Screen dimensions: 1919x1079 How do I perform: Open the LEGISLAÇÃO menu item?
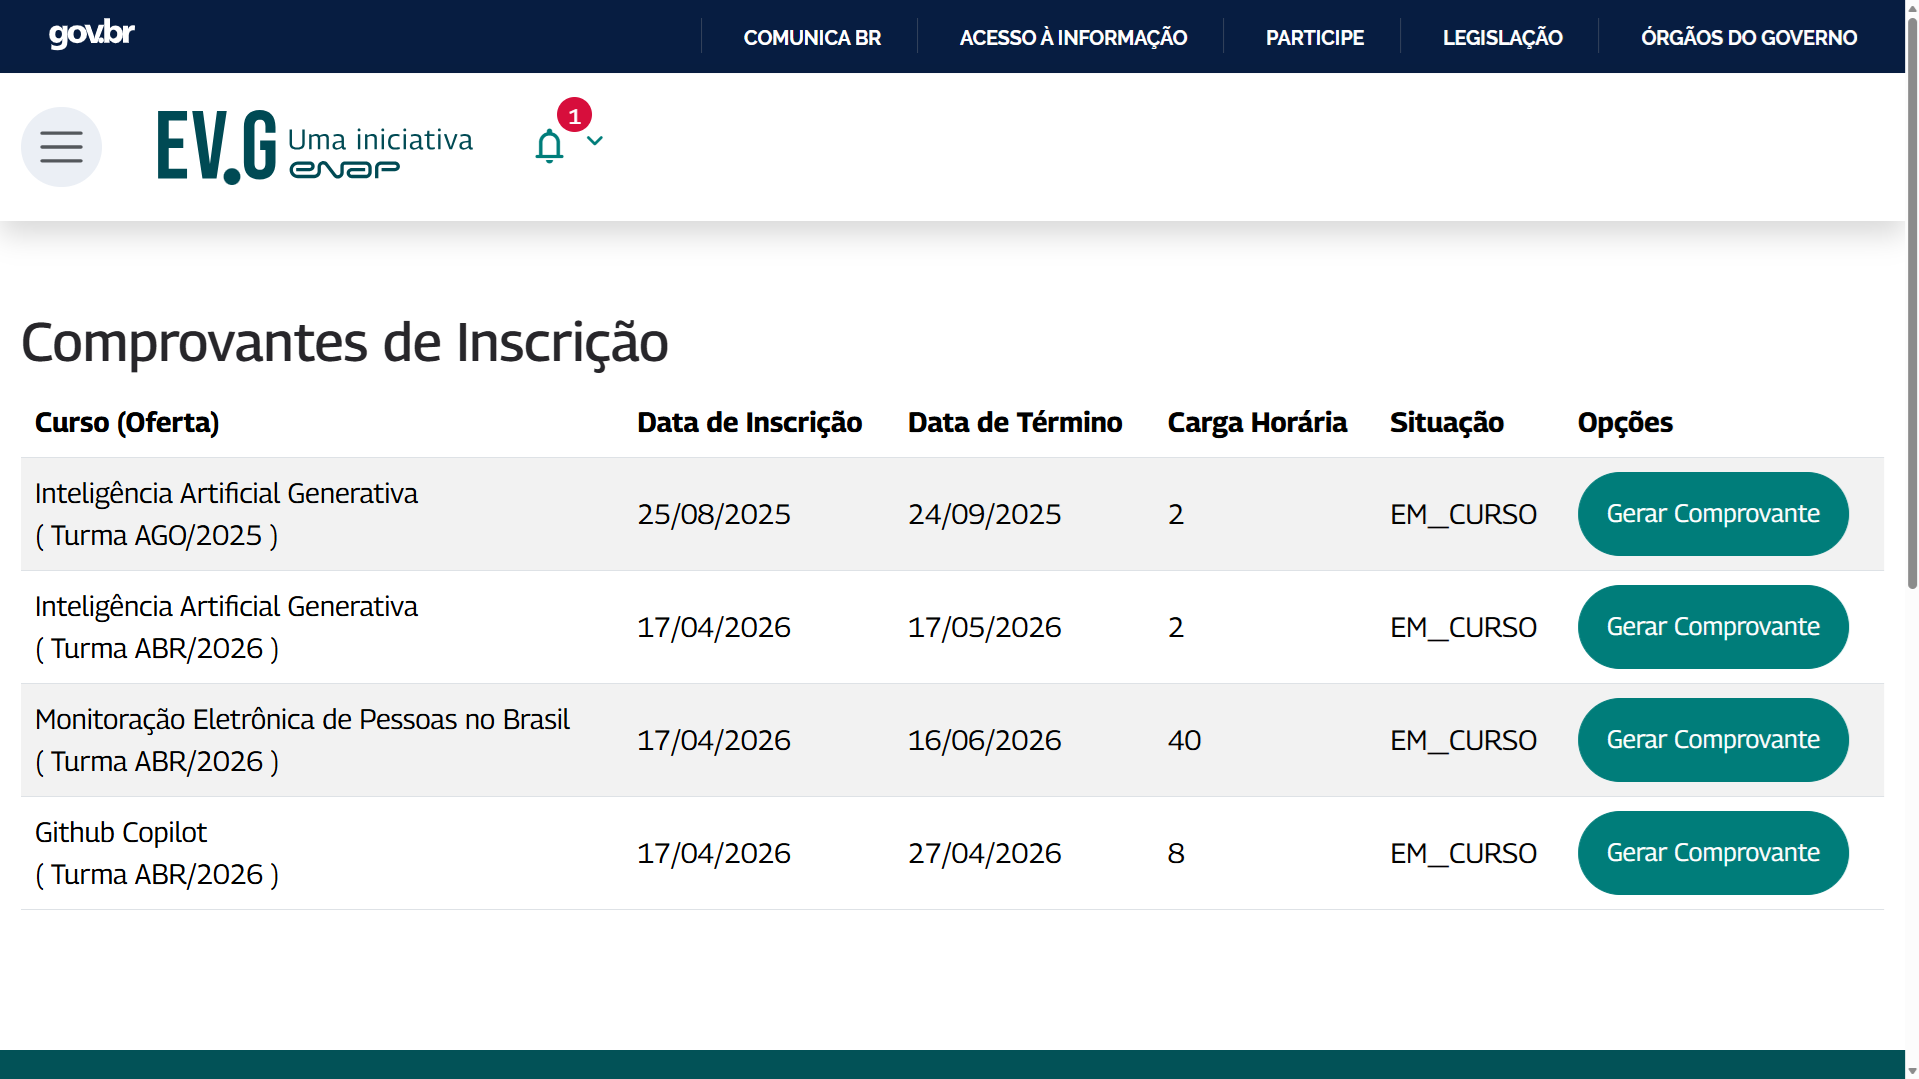point(1502,38)
